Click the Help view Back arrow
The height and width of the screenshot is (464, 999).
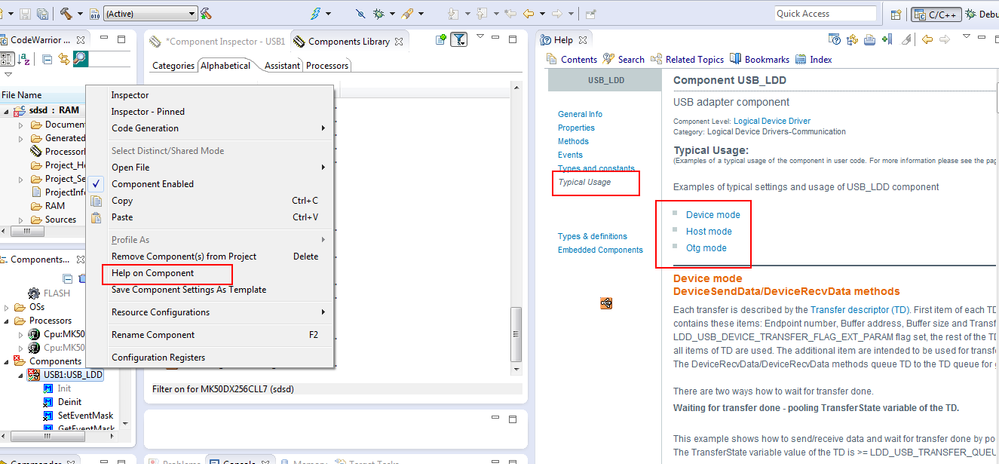pyautogui.click(x=927, y=40)
